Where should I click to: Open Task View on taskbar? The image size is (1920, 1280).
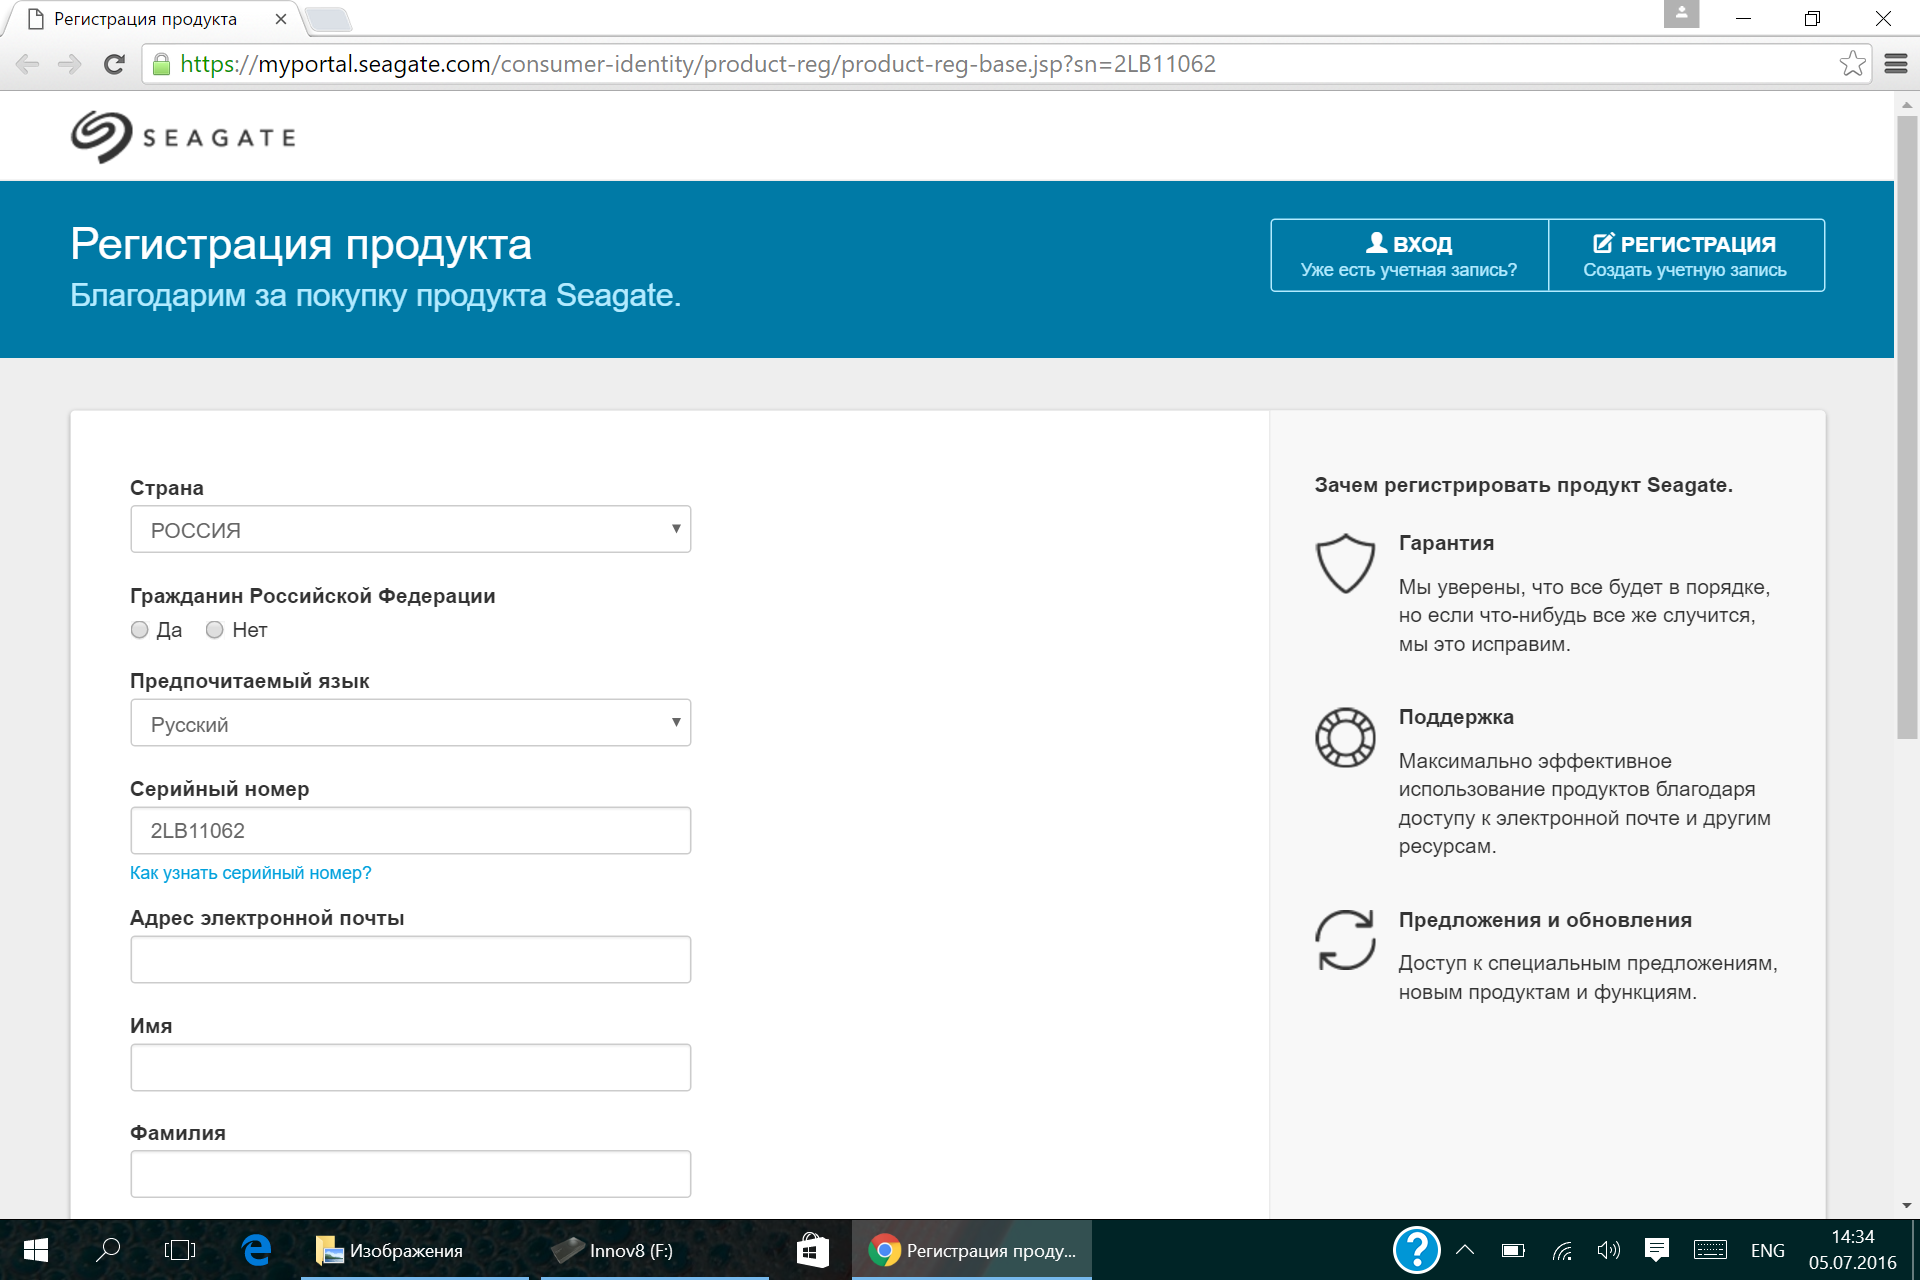pos(180,1250)
